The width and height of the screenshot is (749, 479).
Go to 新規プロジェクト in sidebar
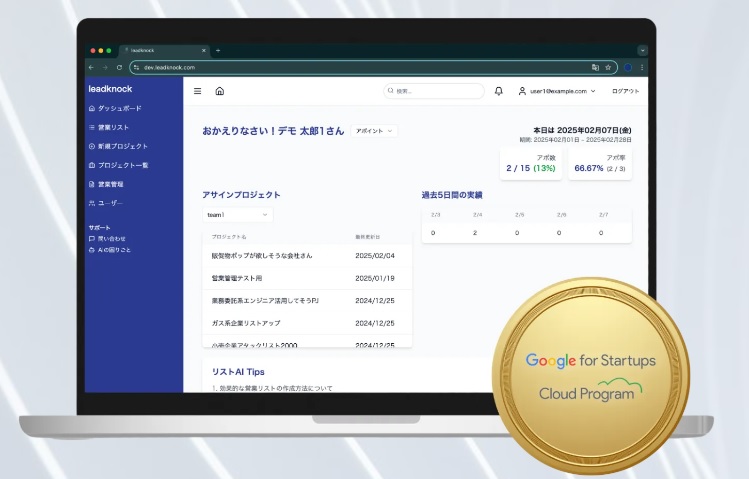122,146
